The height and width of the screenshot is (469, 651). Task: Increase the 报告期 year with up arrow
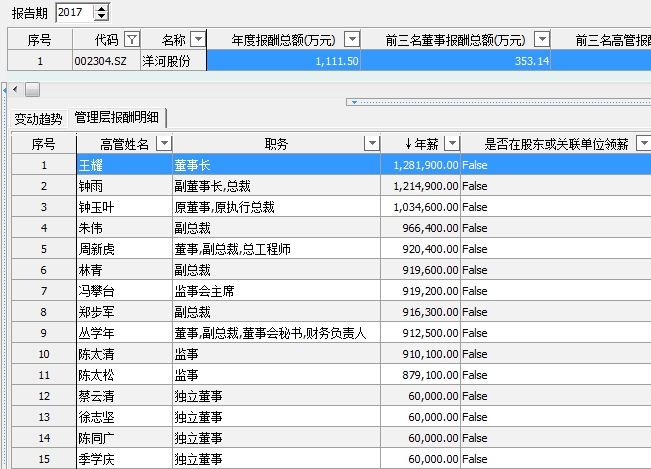101,8
